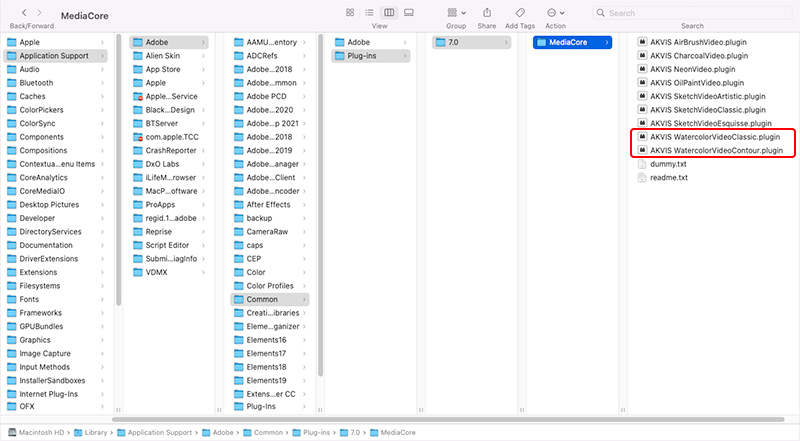Viewport: 800px width, 441px height.
Task: Open the Group options dropdown
Action: (456, 12)
